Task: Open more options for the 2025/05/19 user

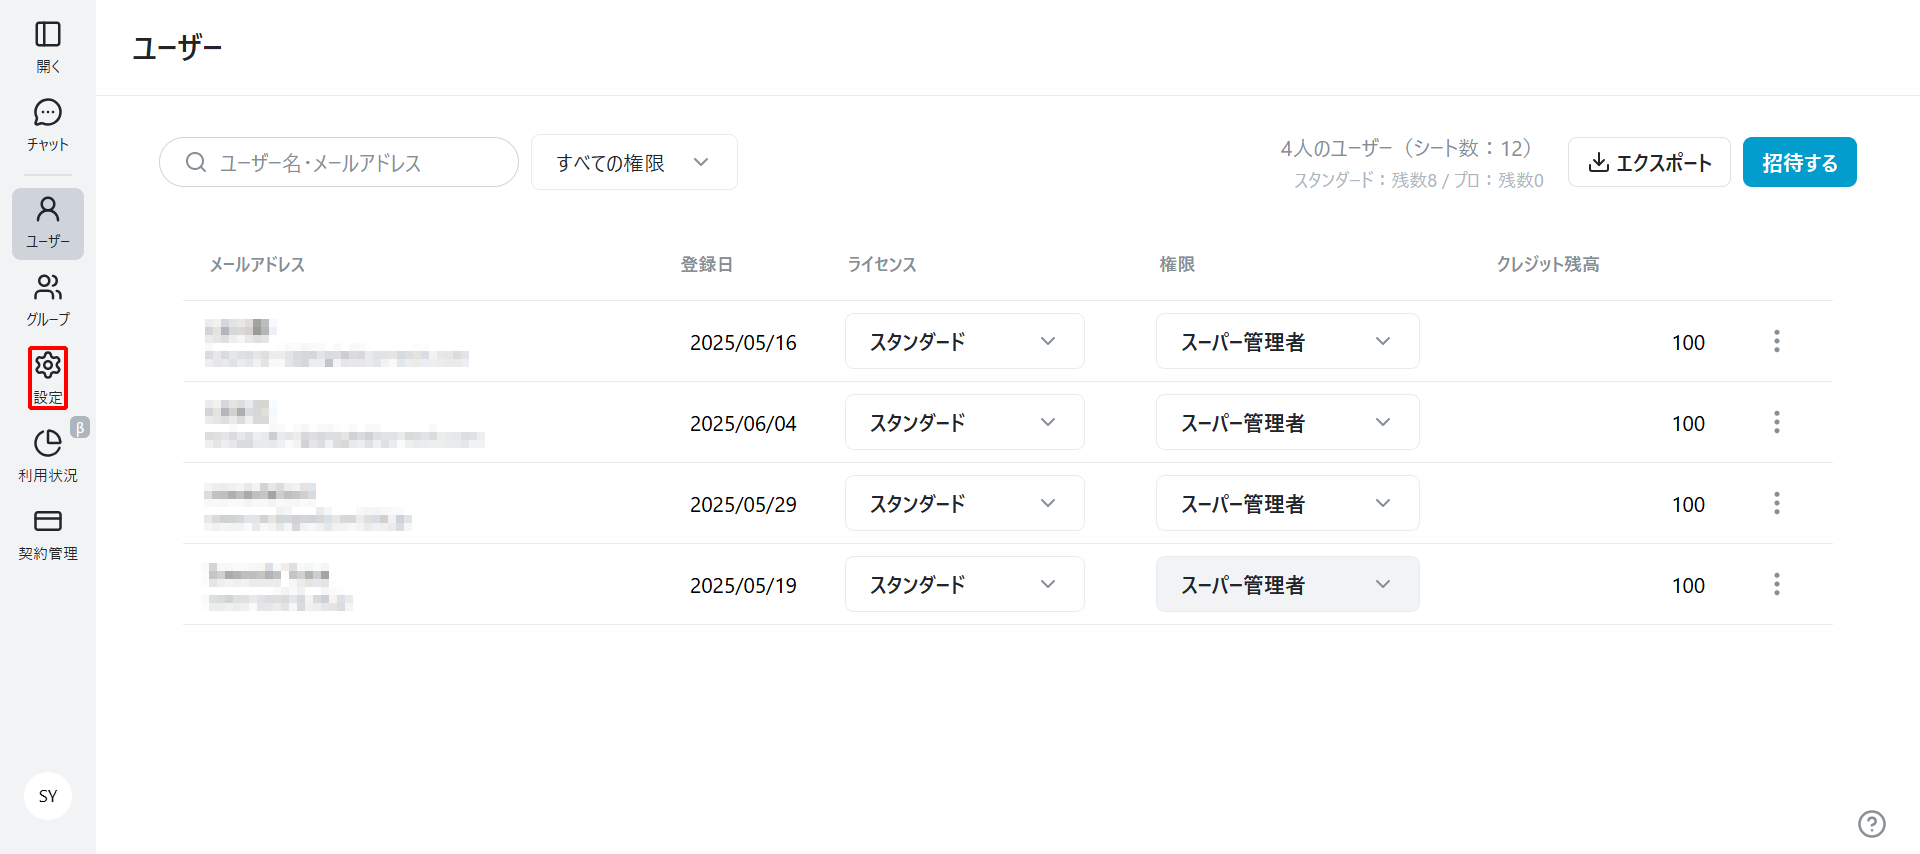Action: [1776, 585]
